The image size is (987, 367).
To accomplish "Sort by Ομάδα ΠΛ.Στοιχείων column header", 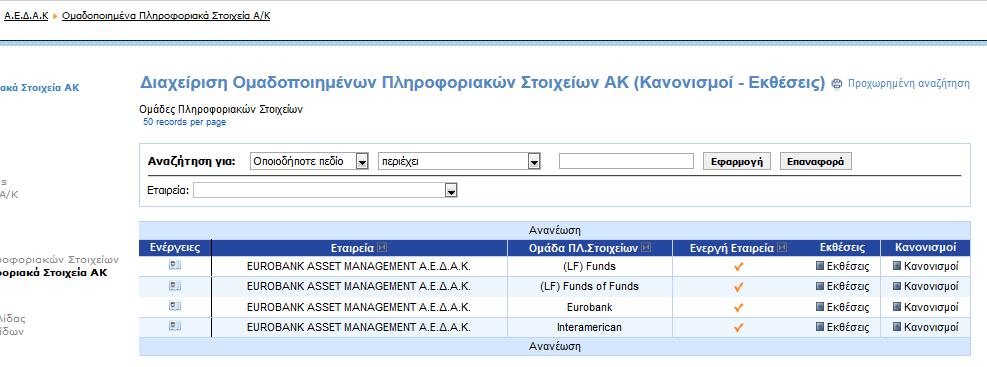I will pos(584,248).
